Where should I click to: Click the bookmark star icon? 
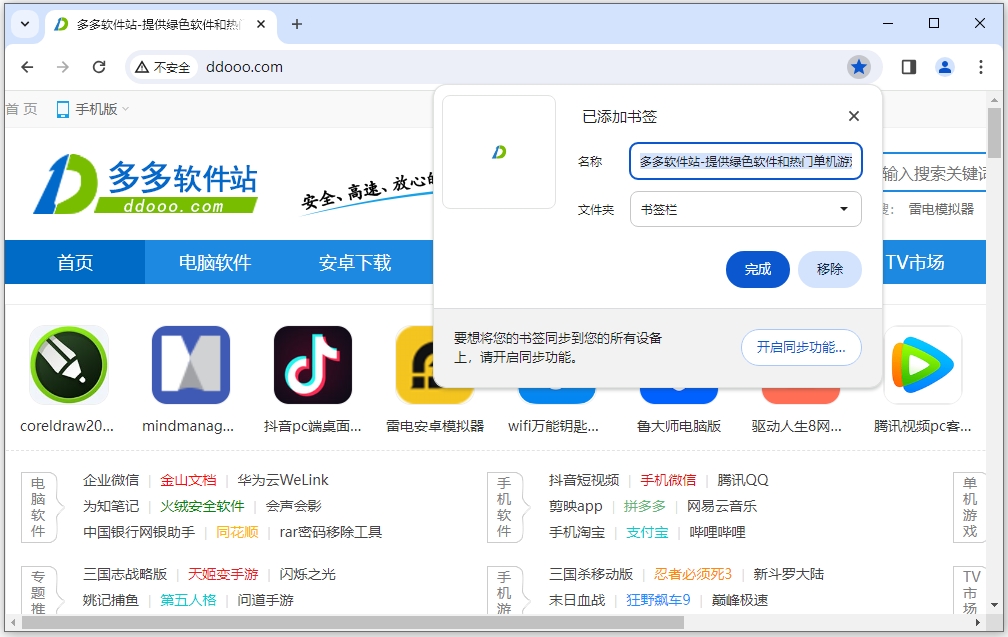859,67
